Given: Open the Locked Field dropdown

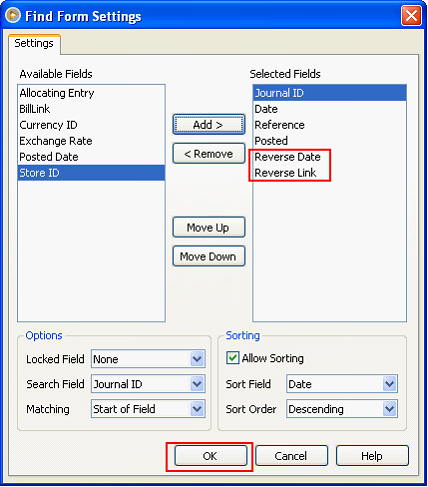Looking at the screenshot, I should point(197,359).
